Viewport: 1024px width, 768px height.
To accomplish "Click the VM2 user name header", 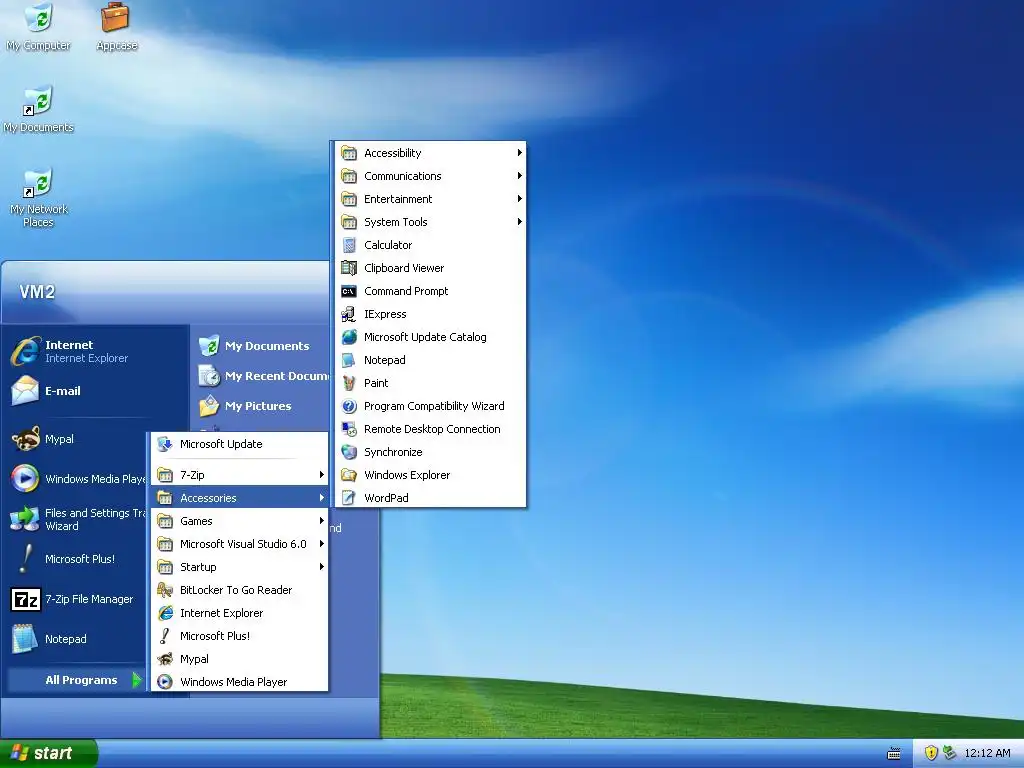I will tap(37, 292).
